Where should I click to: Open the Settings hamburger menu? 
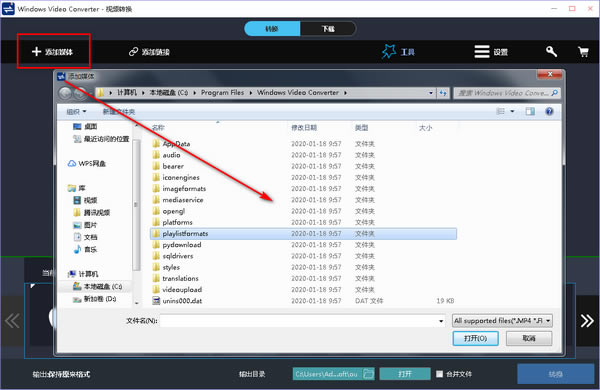click(482, 52)
